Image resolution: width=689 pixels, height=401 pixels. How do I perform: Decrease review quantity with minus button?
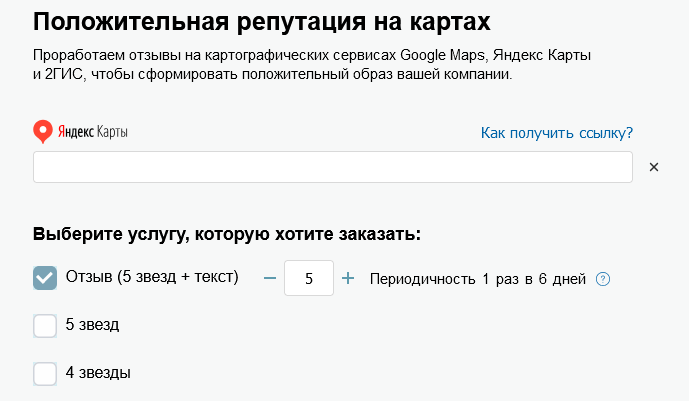tap(269, 278)
